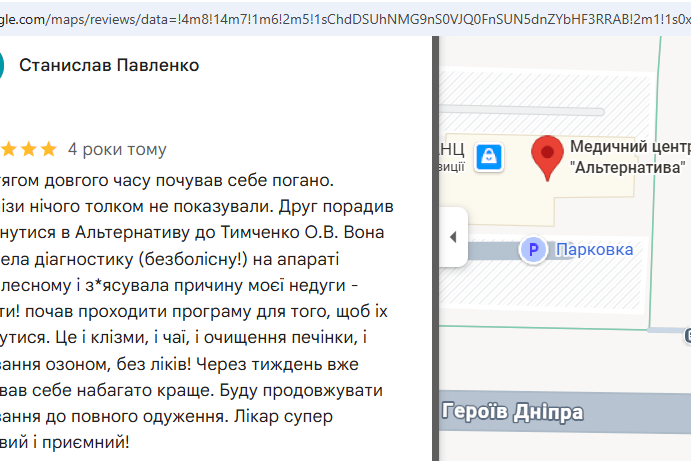The height and width of the screenshot is (461, 691).
Task: Open the Парковка map label
Action: click(x=594, y=249)
